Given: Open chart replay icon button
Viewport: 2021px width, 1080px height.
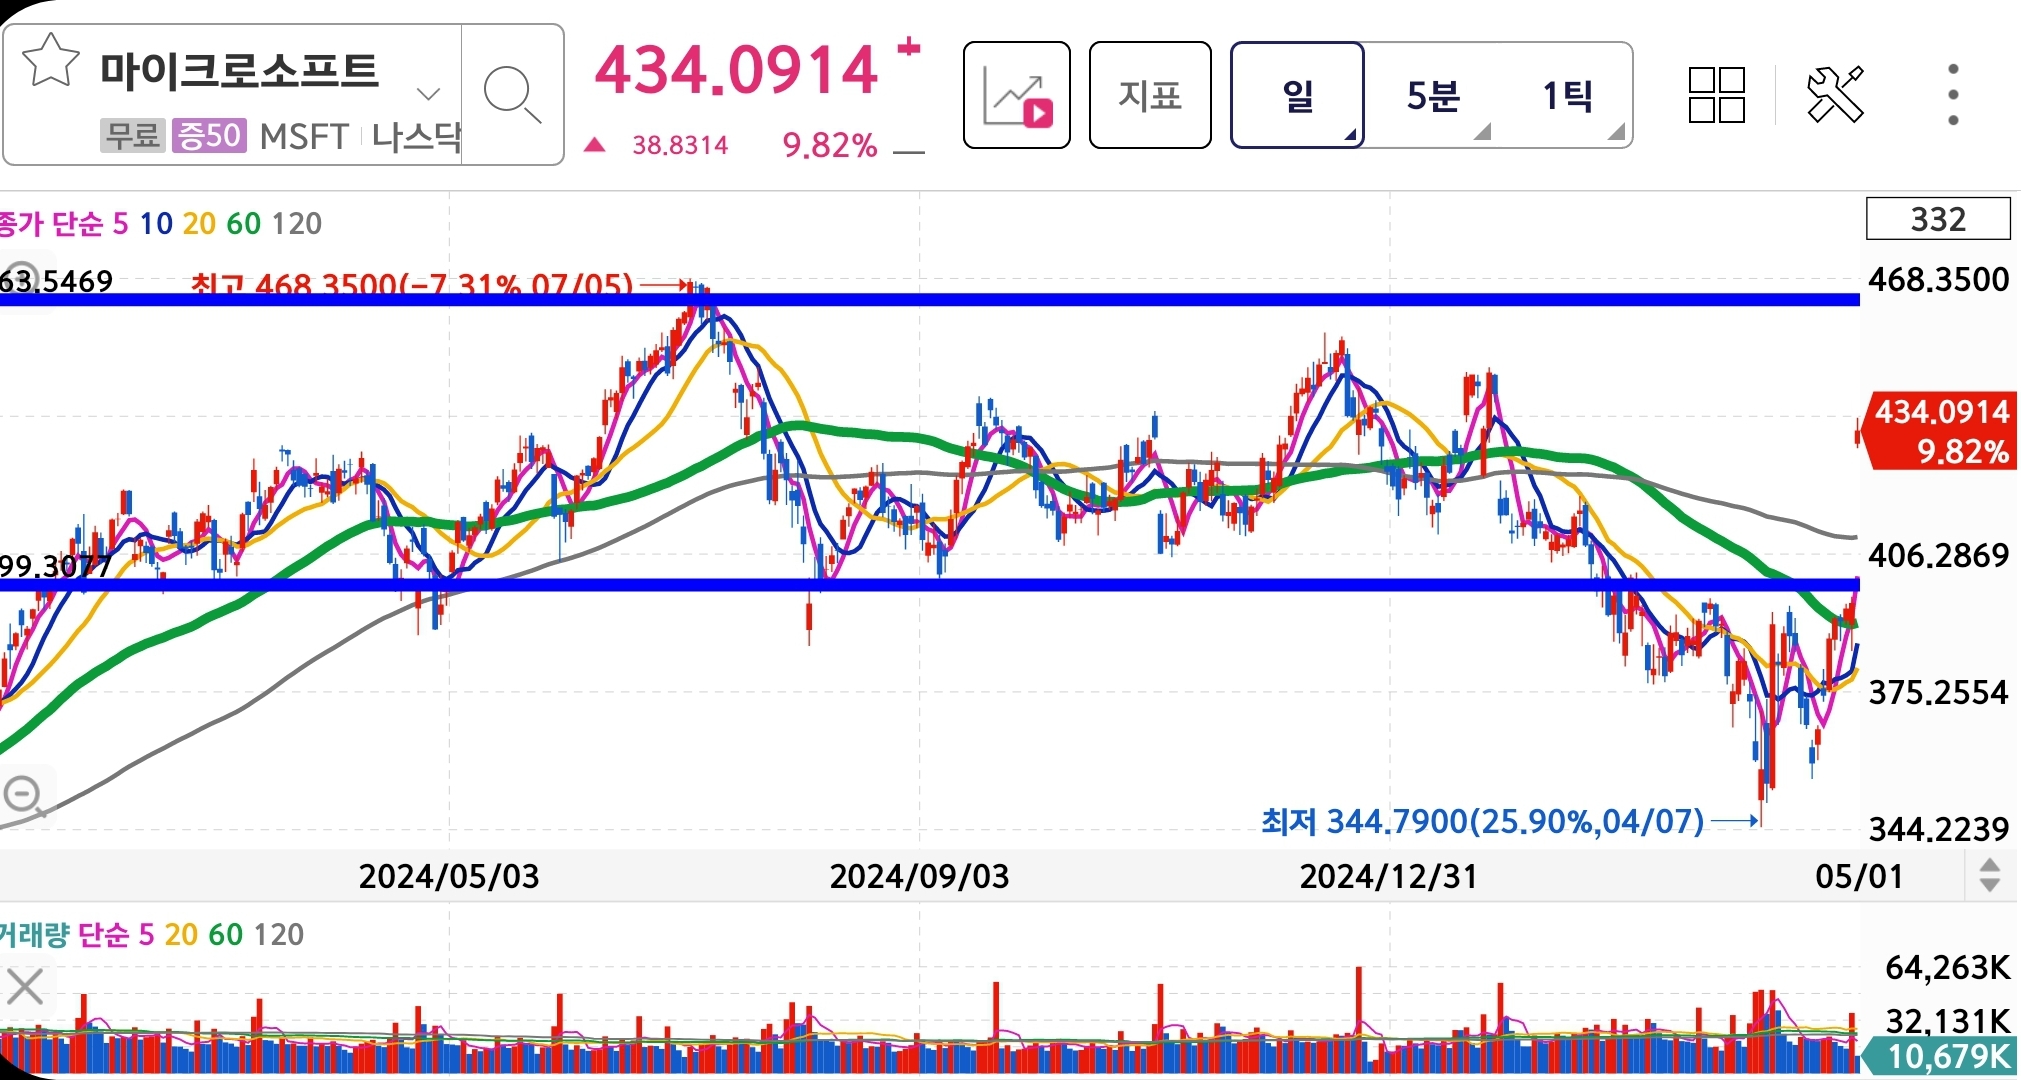Looking at the screenshot, I should pos(1016,96).
